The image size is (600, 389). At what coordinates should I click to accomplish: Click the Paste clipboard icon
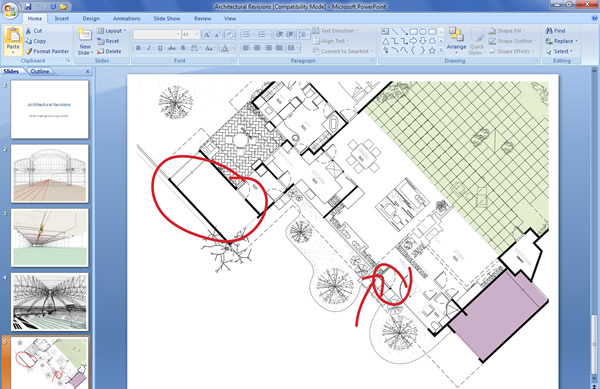pos(13,35)
